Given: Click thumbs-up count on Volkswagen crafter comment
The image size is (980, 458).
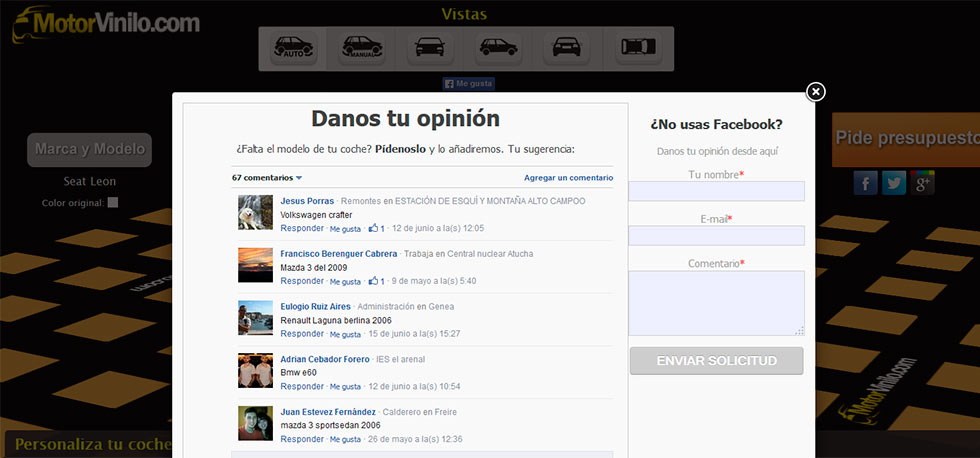Looking at the screenshot, I should click(376, 228).
